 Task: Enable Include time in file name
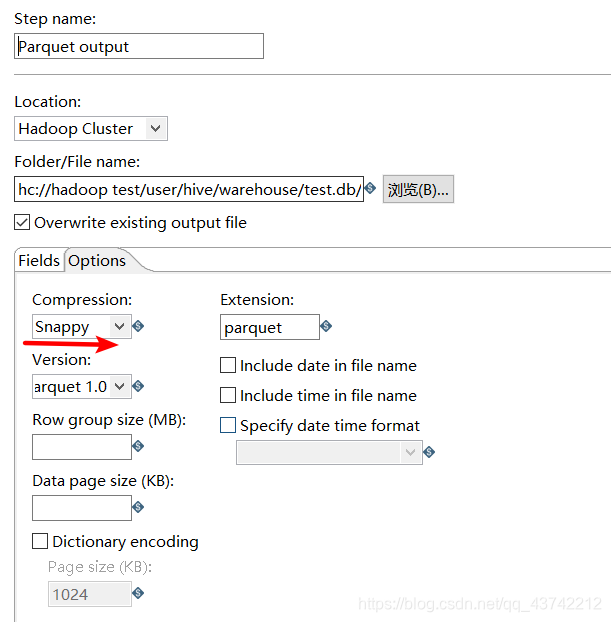point(228,395)
